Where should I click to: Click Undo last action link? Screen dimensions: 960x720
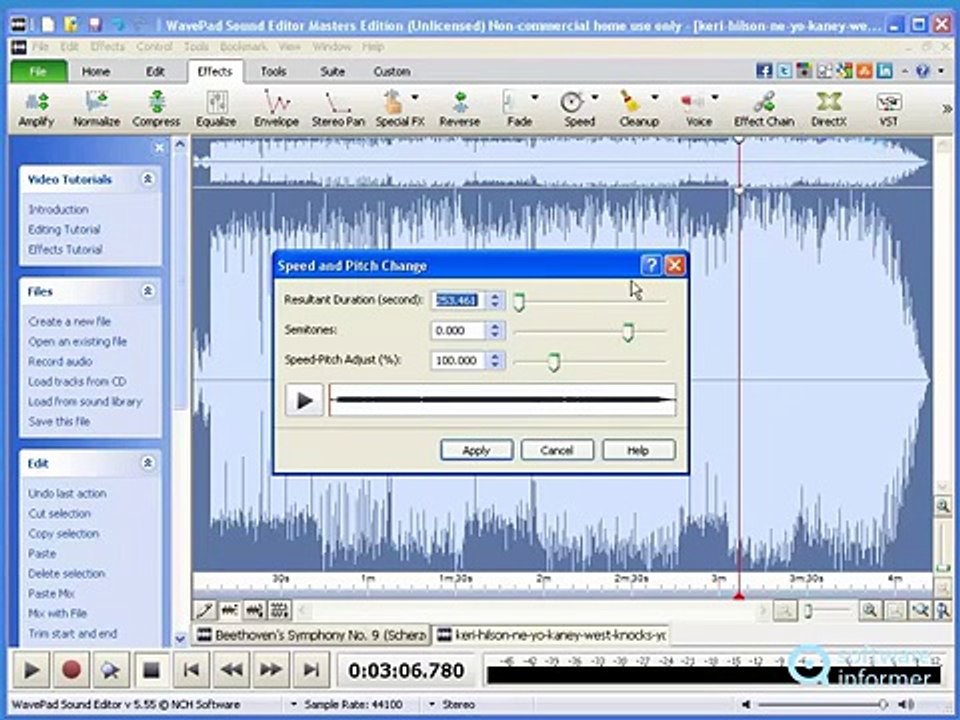point(67,493)
